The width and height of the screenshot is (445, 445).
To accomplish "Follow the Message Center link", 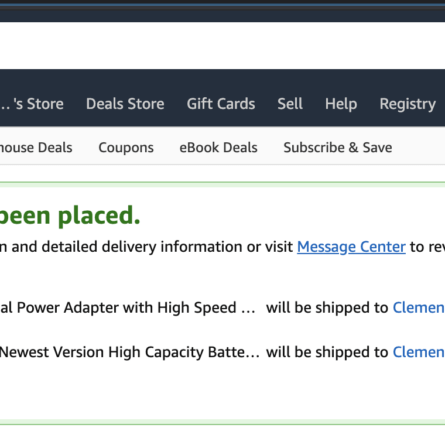I will tap(351, 247).
